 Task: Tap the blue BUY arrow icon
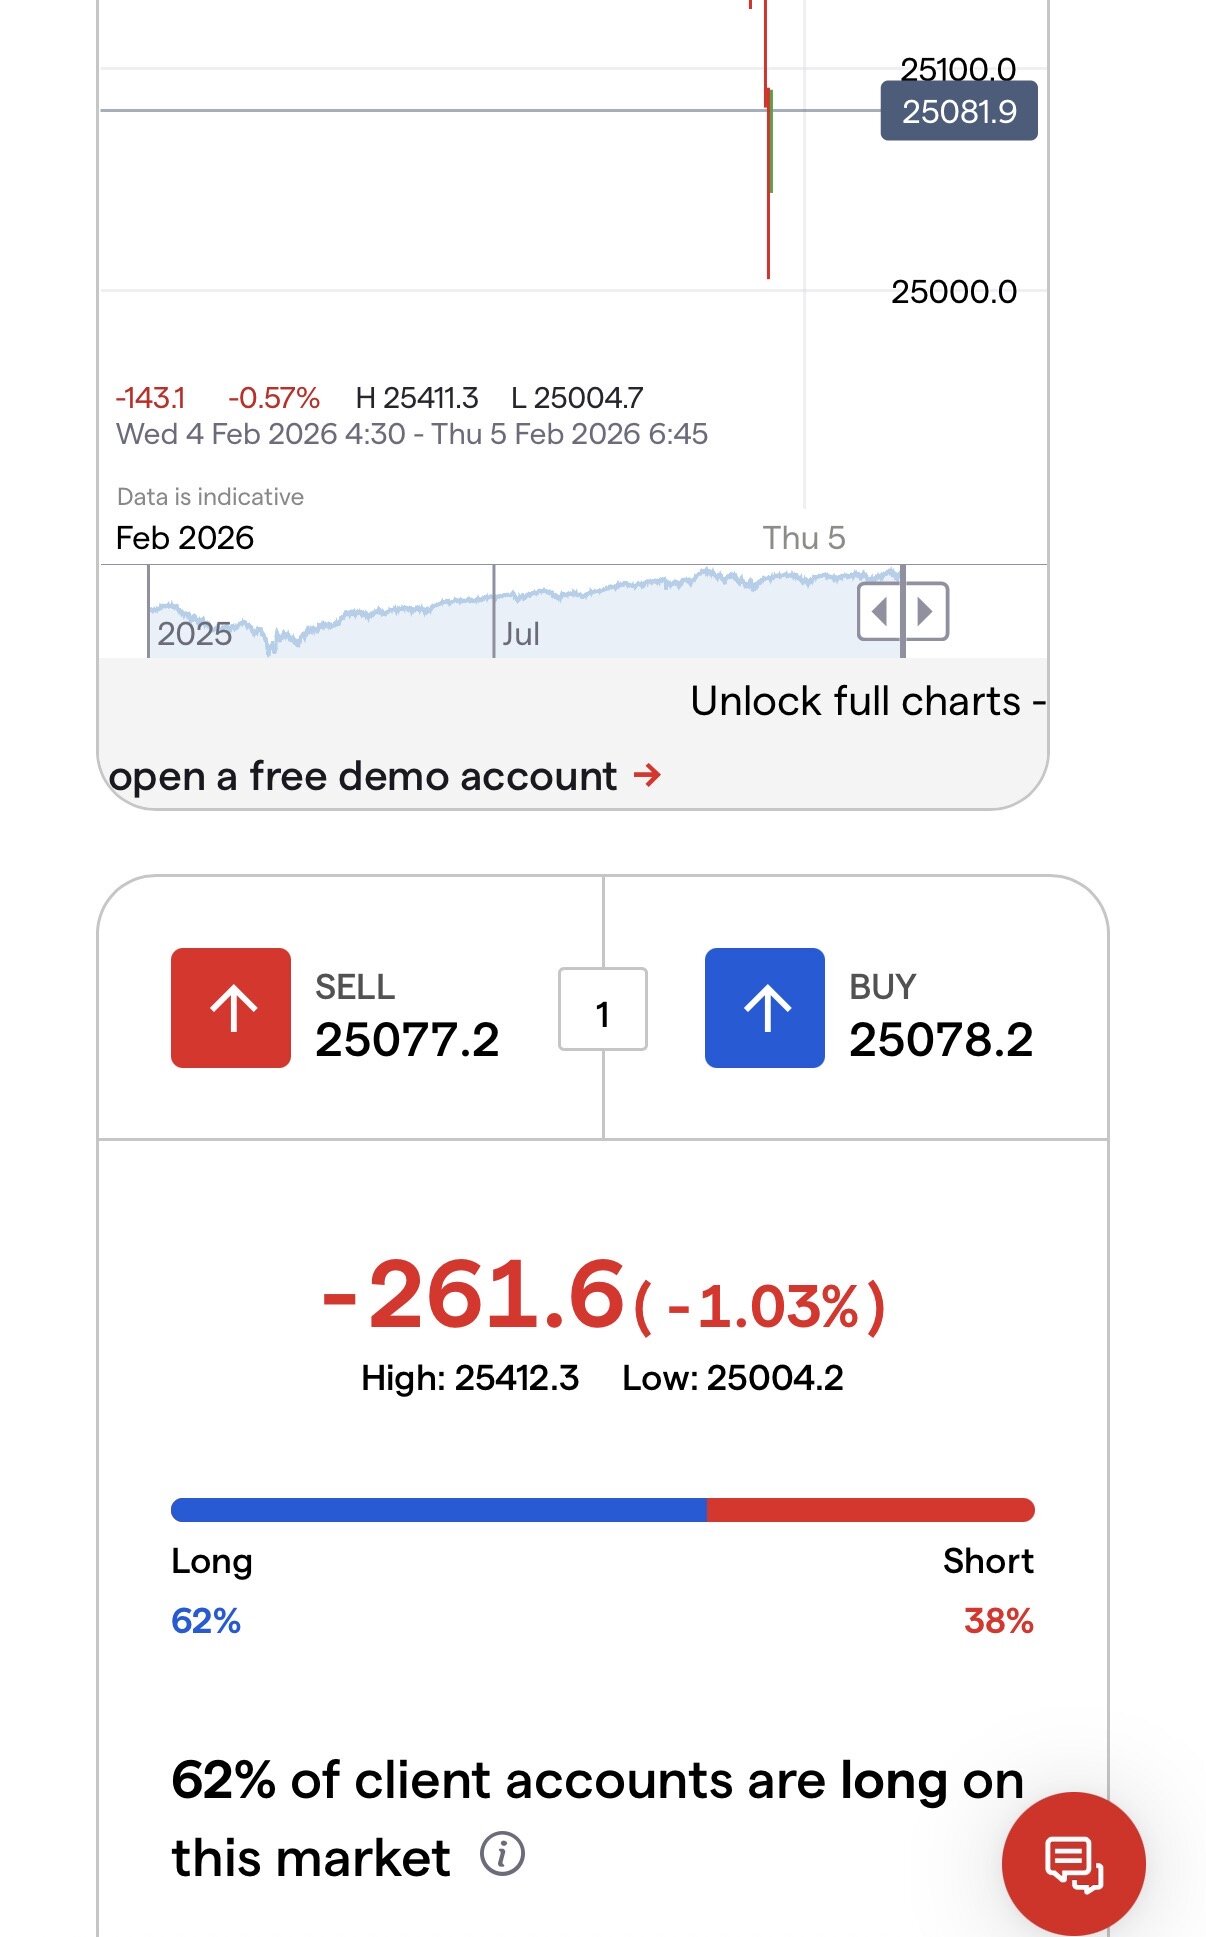tap(765, 1008)
